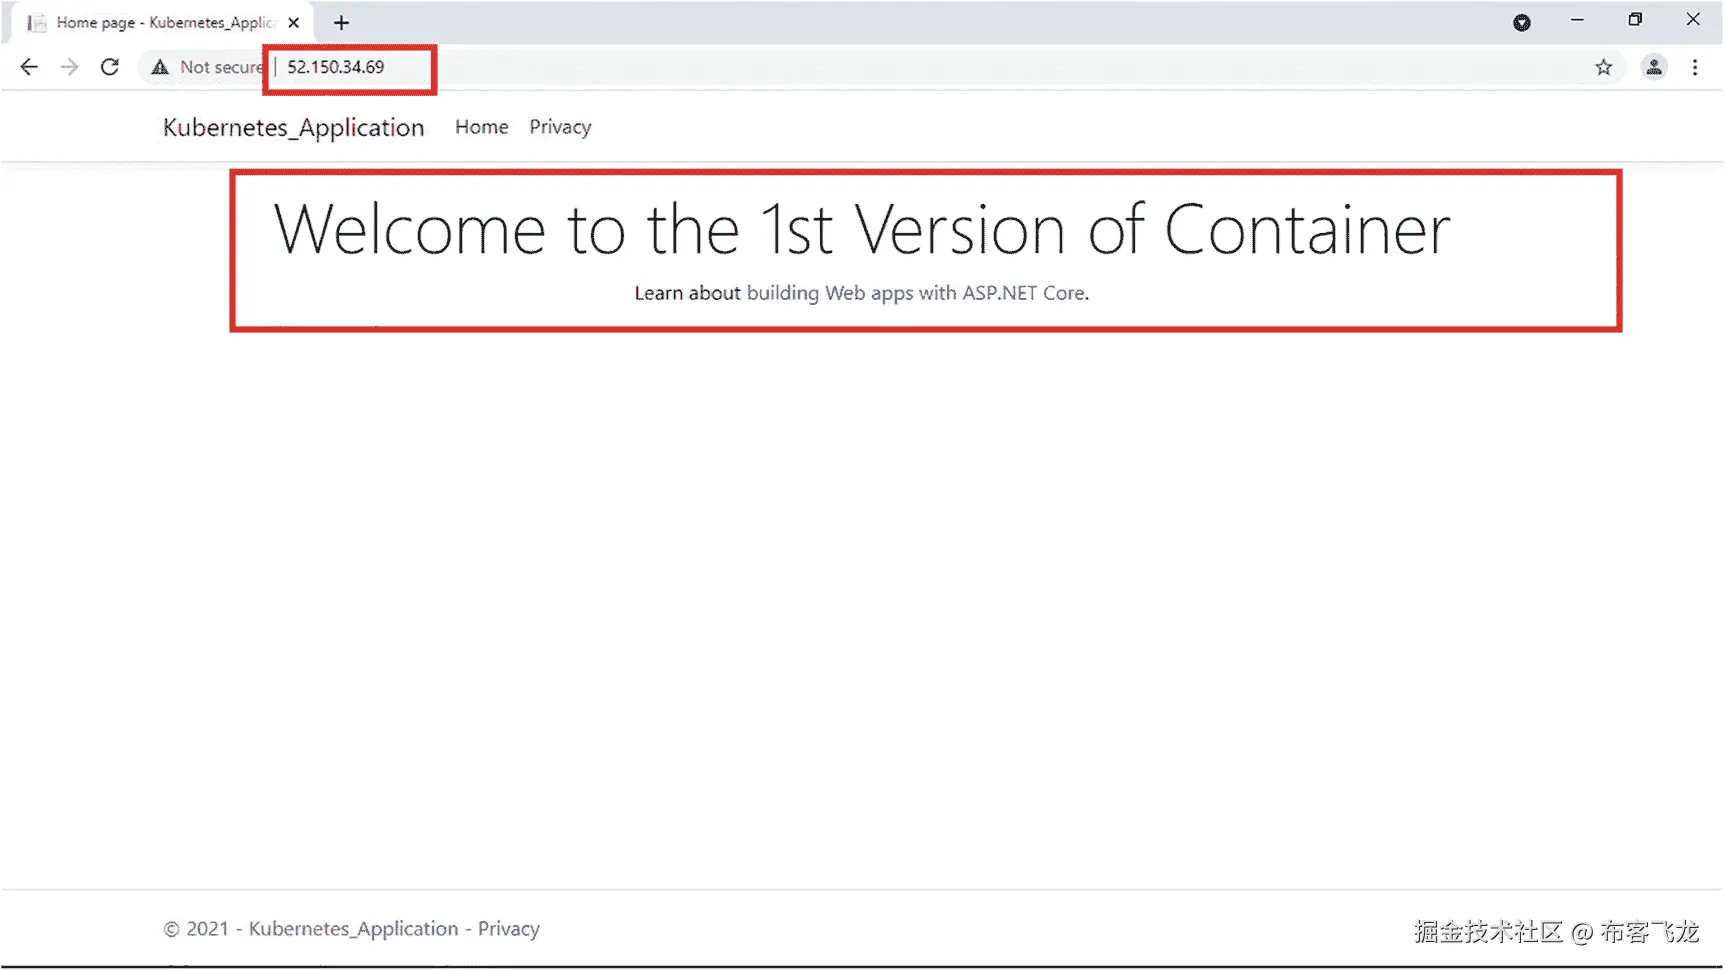The height and width of the screenshot is (971, 1725).
Task: Open a new browser tab
Action: tap(341, 22)
